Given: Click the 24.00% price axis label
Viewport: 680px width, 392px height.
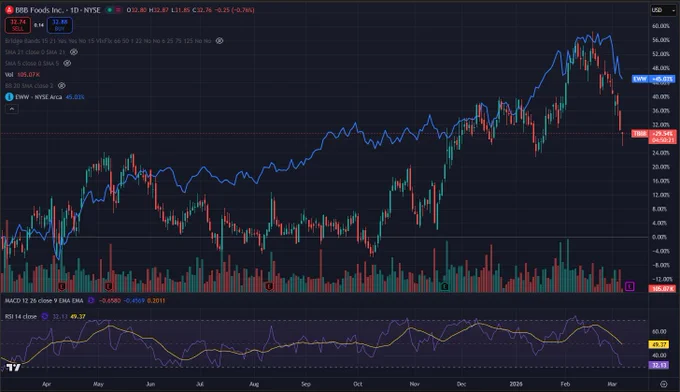Looking at the screenshot, I should tap(660, 153).
